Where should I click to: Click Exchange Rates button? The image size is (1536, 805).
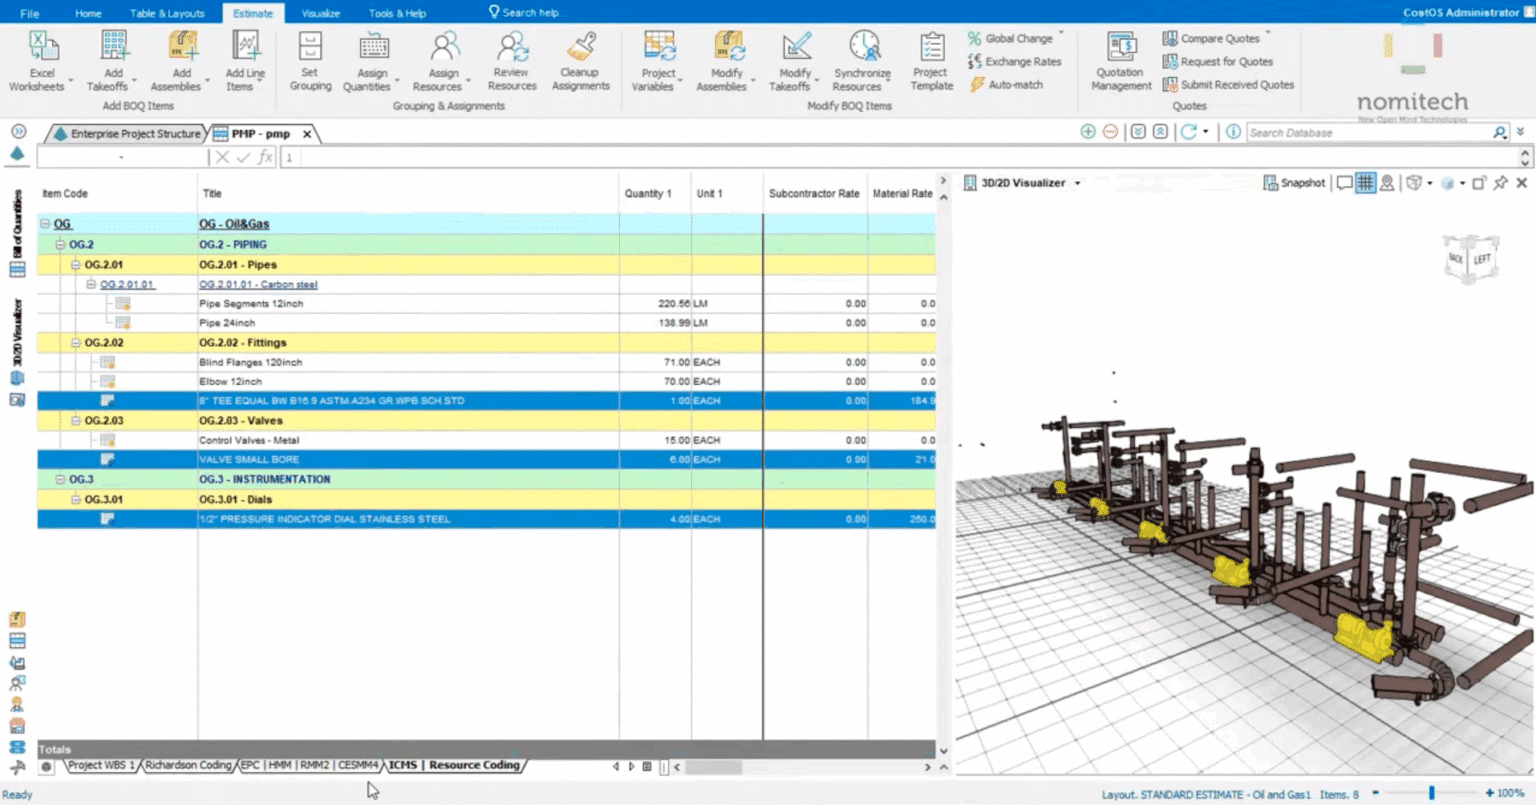[x=1014, y=61]
